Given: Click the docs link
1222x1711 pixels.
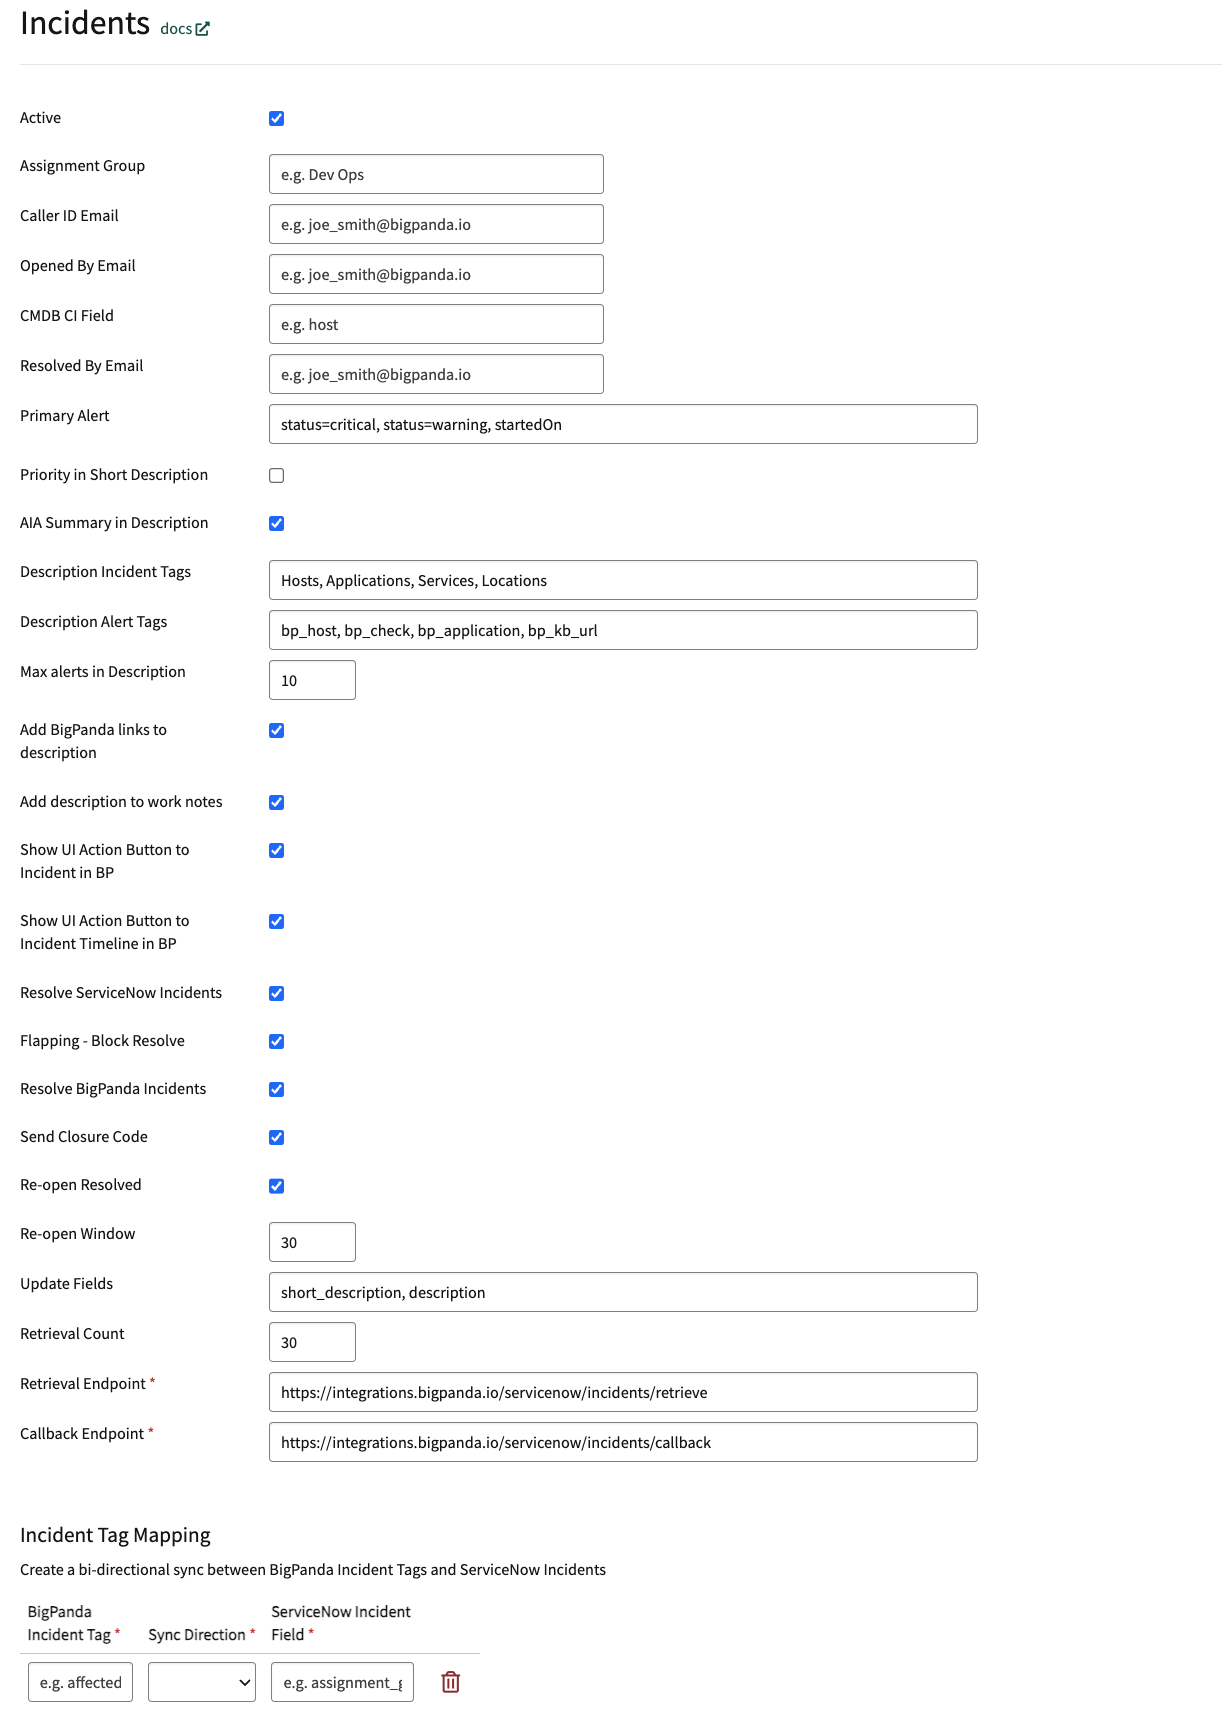Looking at the screenshot, I should coord(173,29).
